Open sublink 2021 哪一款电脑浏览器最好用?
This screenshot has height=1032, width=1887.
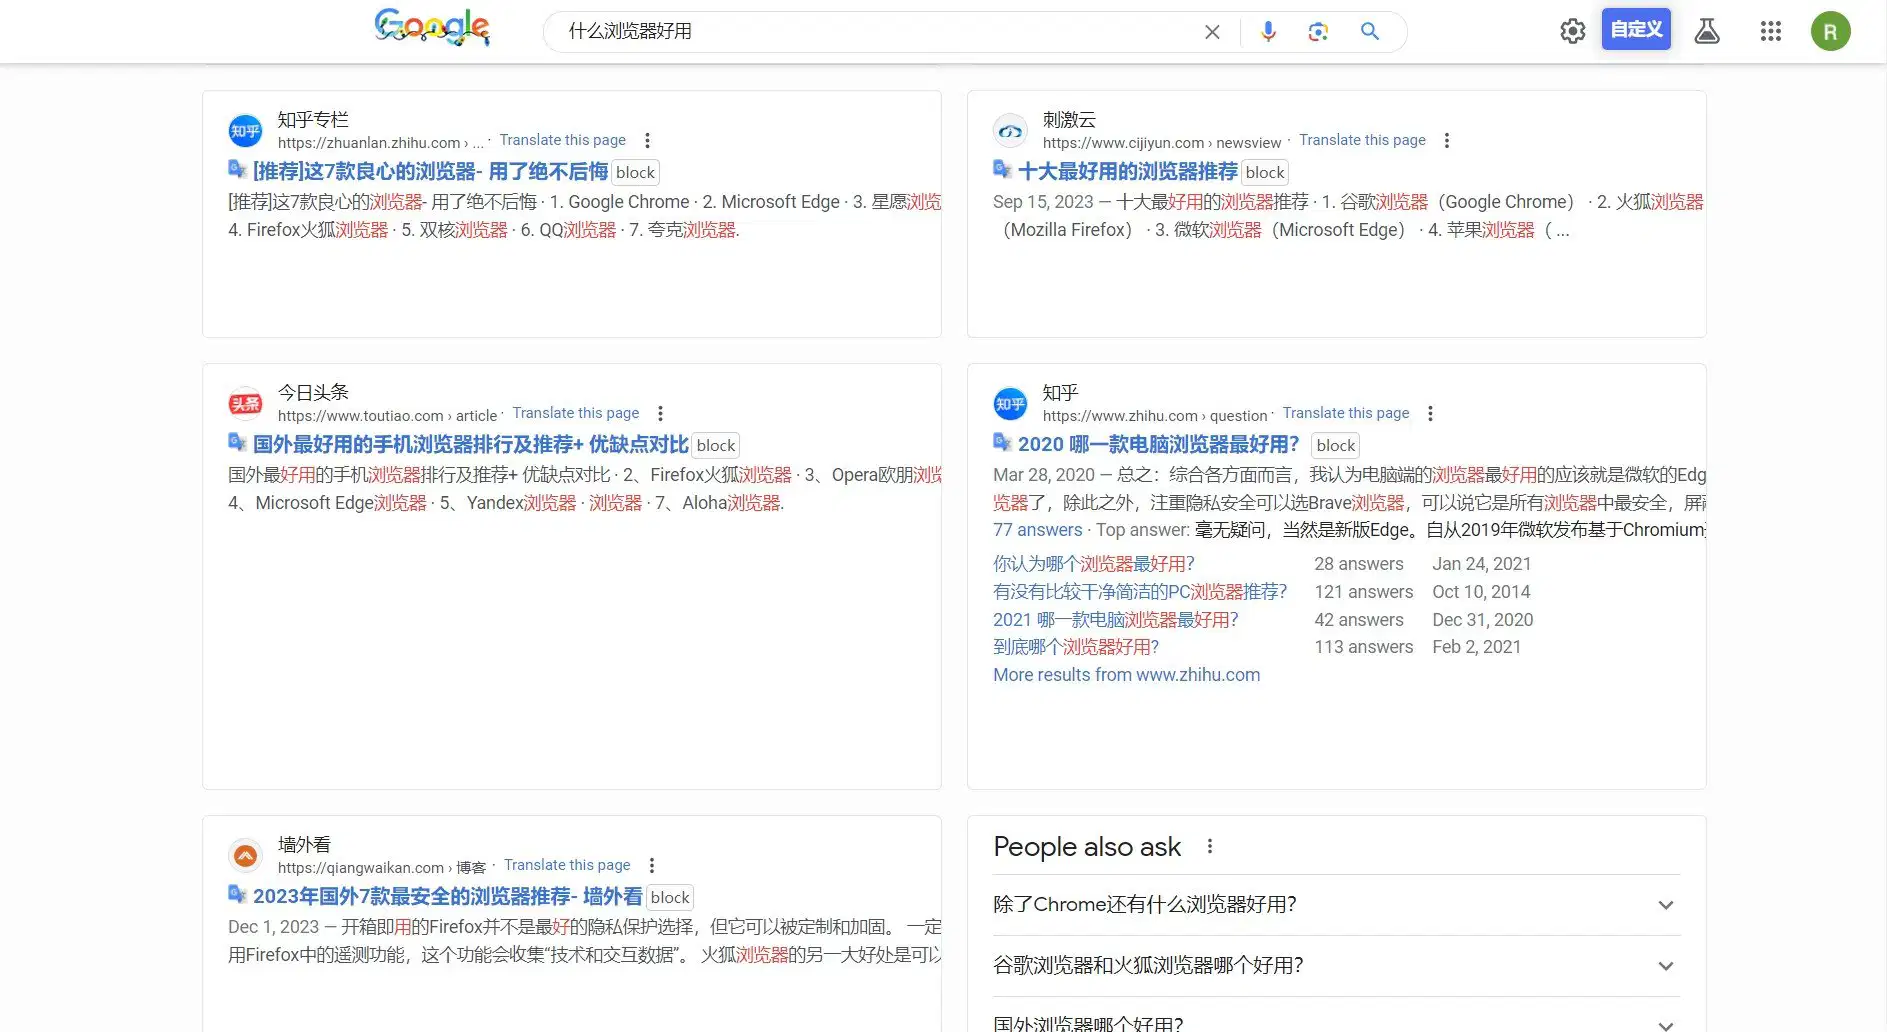click(1116, 620)
